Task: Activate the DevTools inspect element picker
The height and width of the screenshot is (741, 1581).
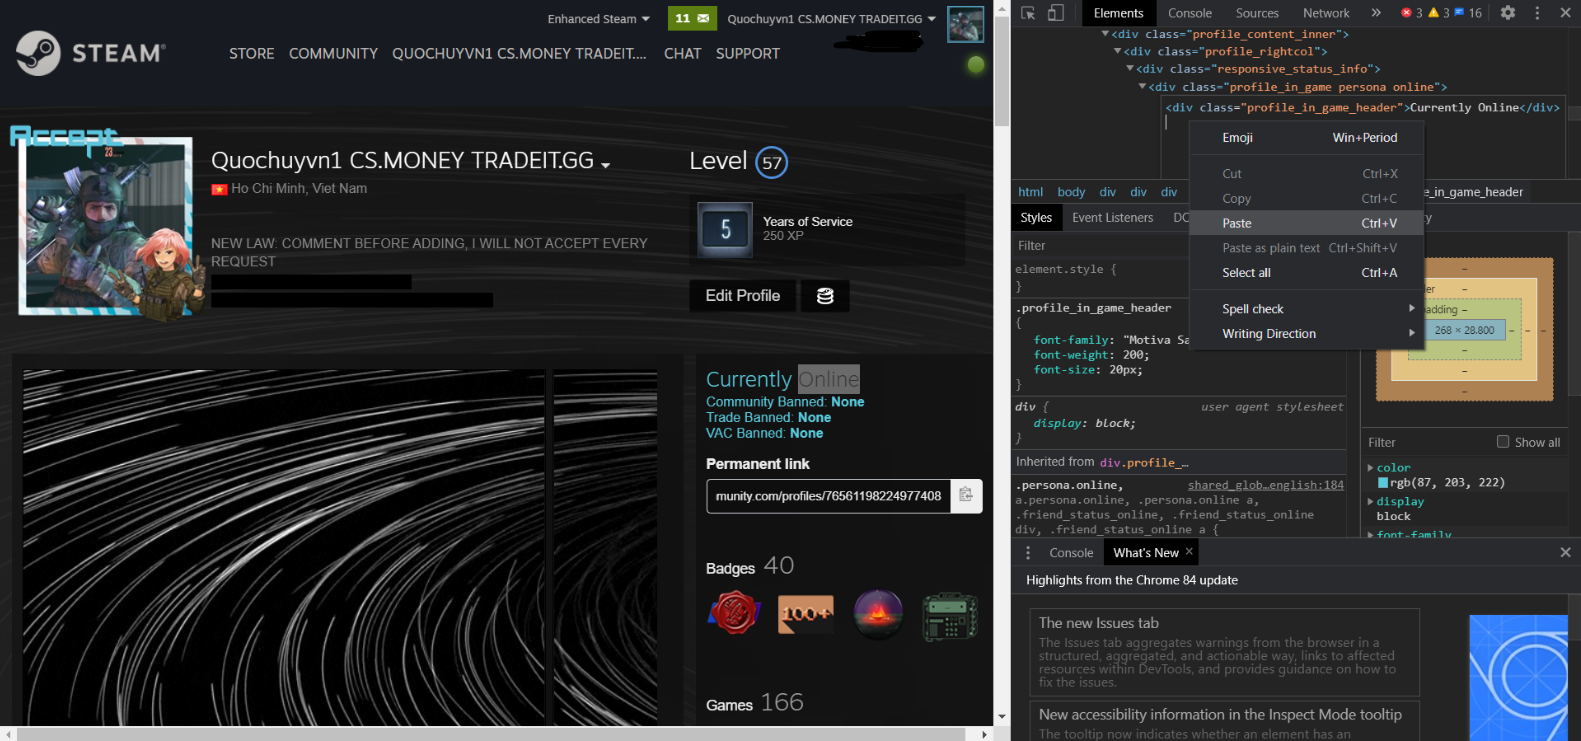Action: [1028, 13]
